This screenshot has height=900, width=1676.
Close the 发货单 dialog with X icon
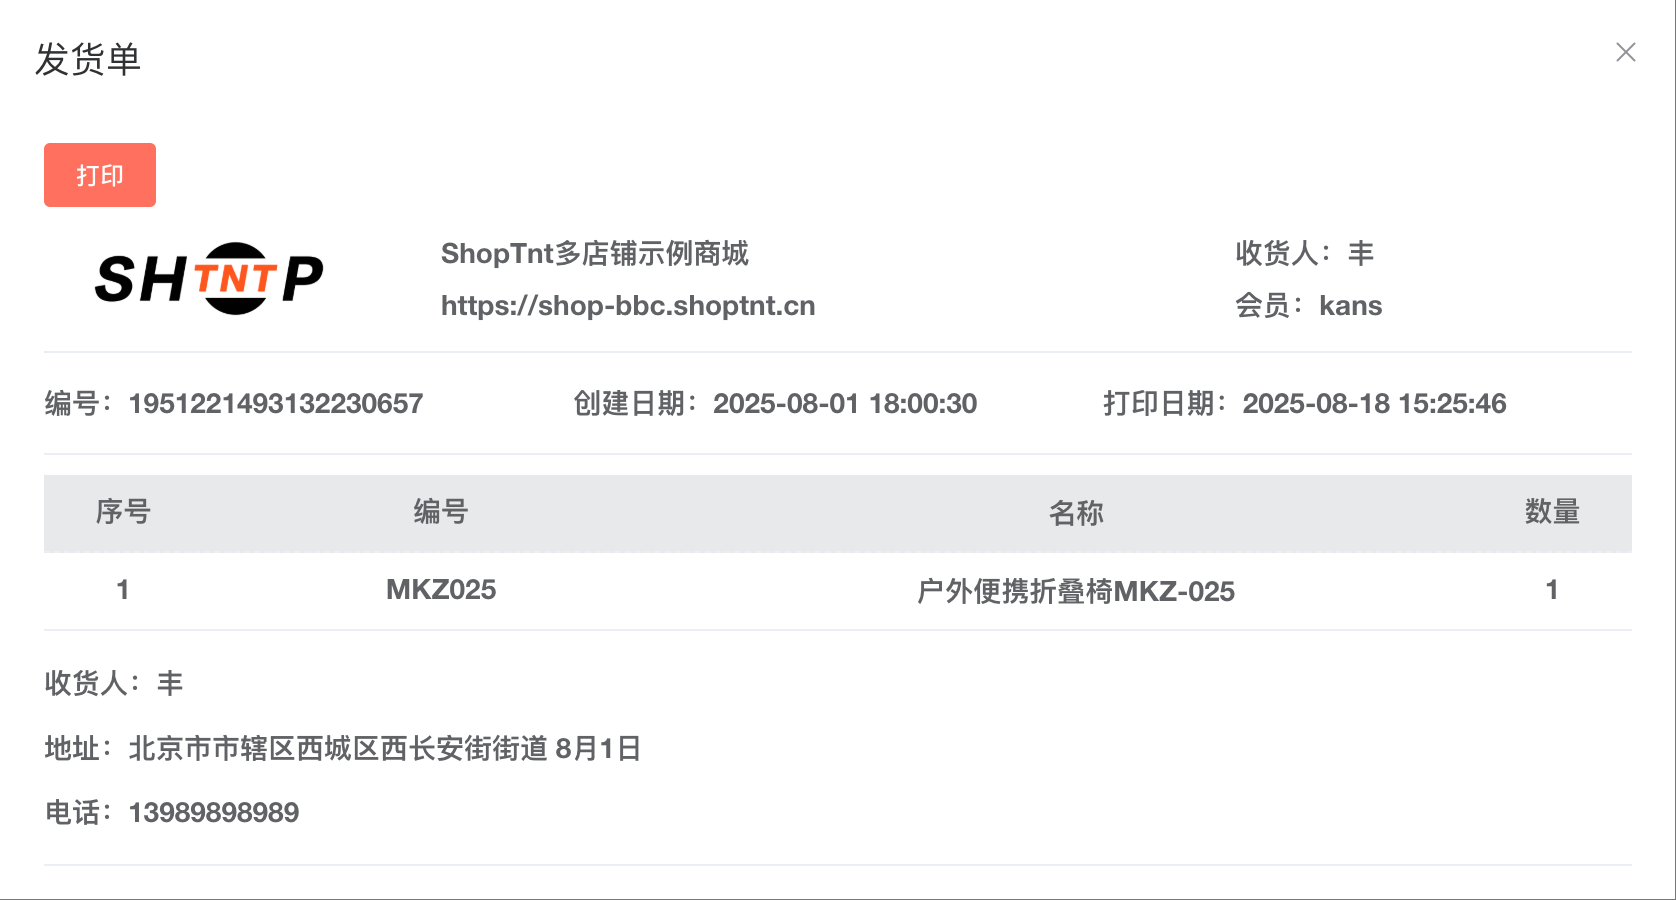(x=1626, y=52)
